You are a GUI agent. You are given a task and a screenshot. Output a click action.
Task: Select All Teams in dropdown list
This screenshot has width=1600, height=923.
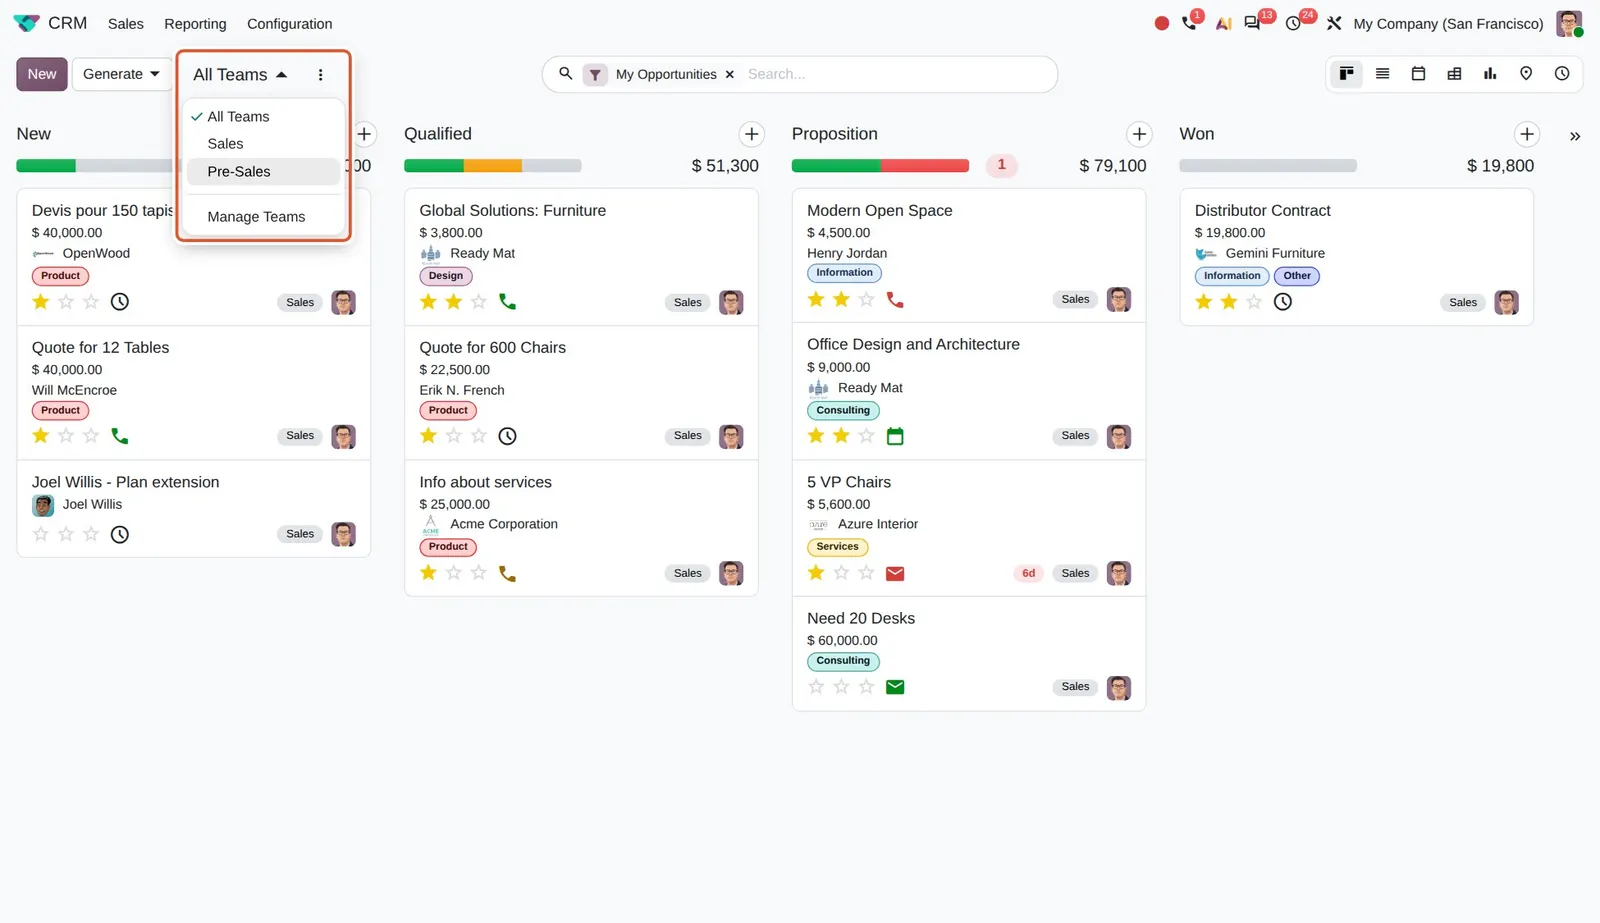[264, 117]
